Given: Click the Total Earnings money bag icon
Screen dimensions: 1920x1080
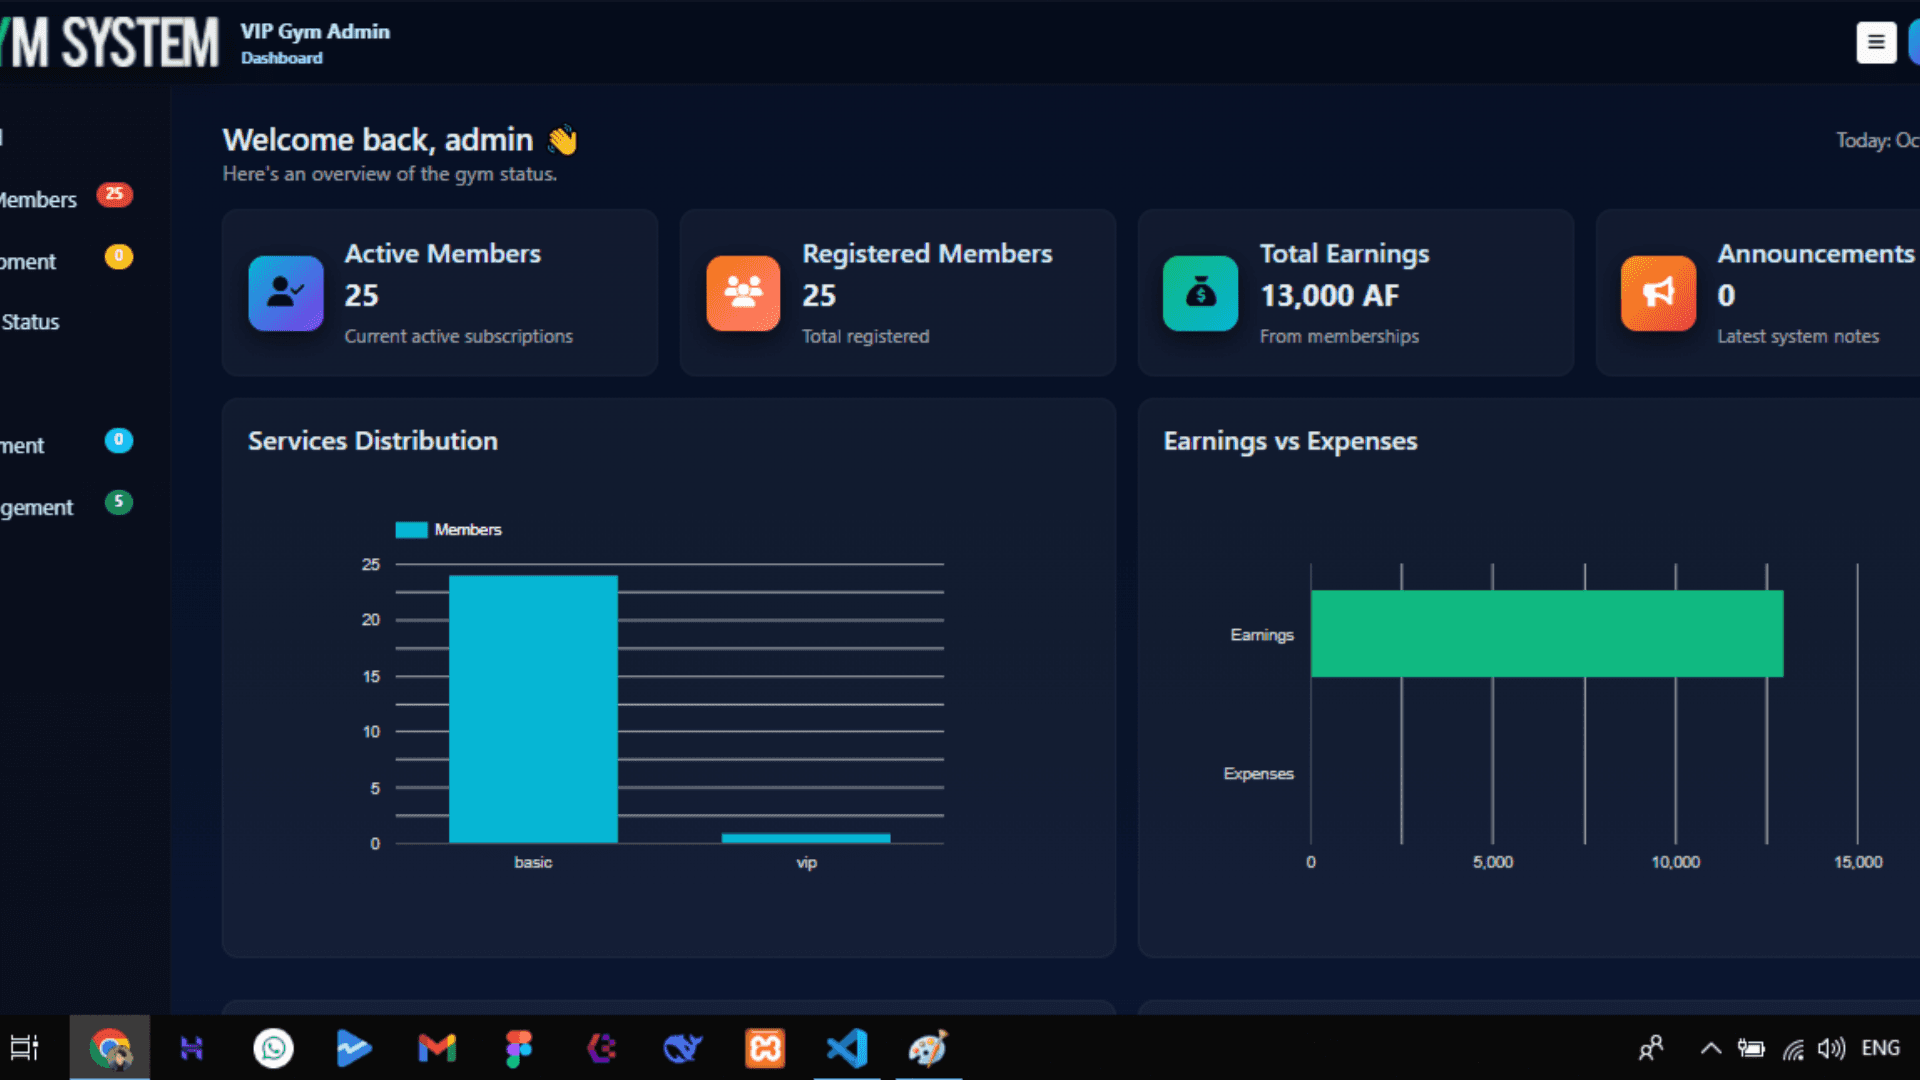Looking at the screenshot, I should coord(1200,293).
